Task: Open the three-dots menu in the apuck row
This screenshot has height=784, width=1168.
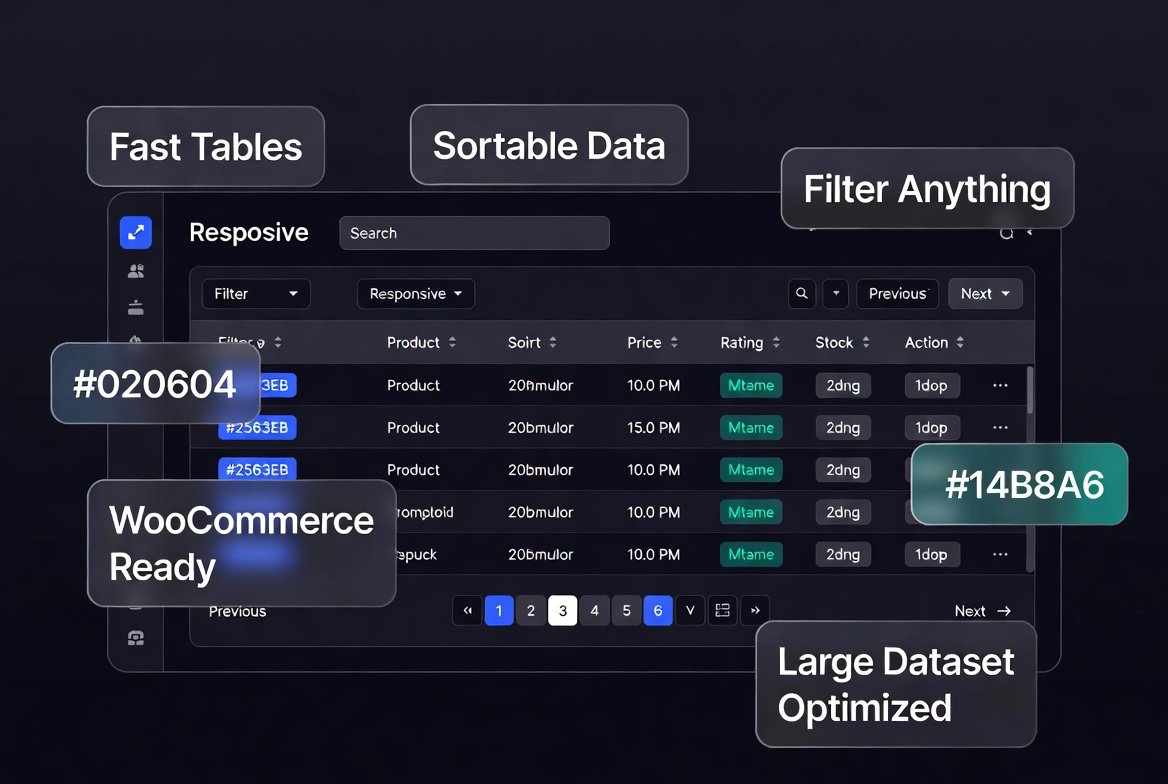Action: tap(1000, 554)
